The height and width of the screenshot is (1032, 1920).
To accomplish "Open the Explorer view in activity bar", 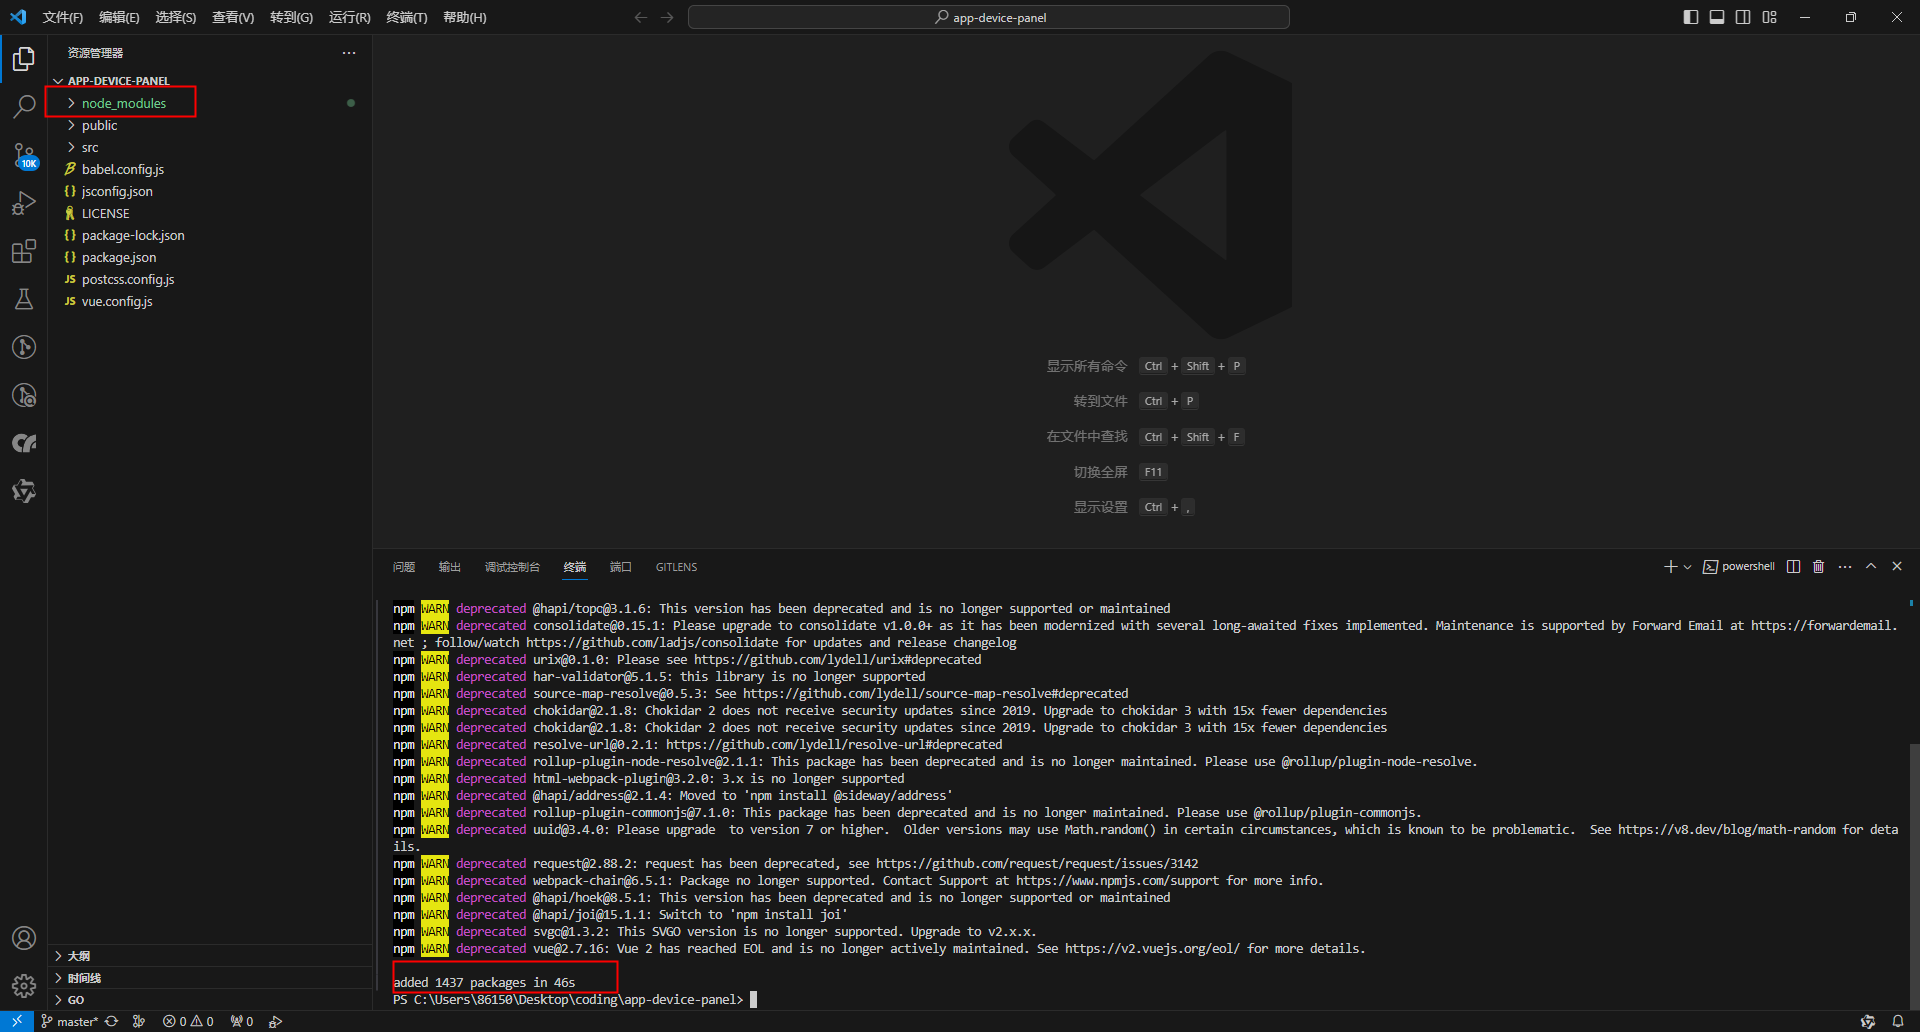I will pos(24,59).
